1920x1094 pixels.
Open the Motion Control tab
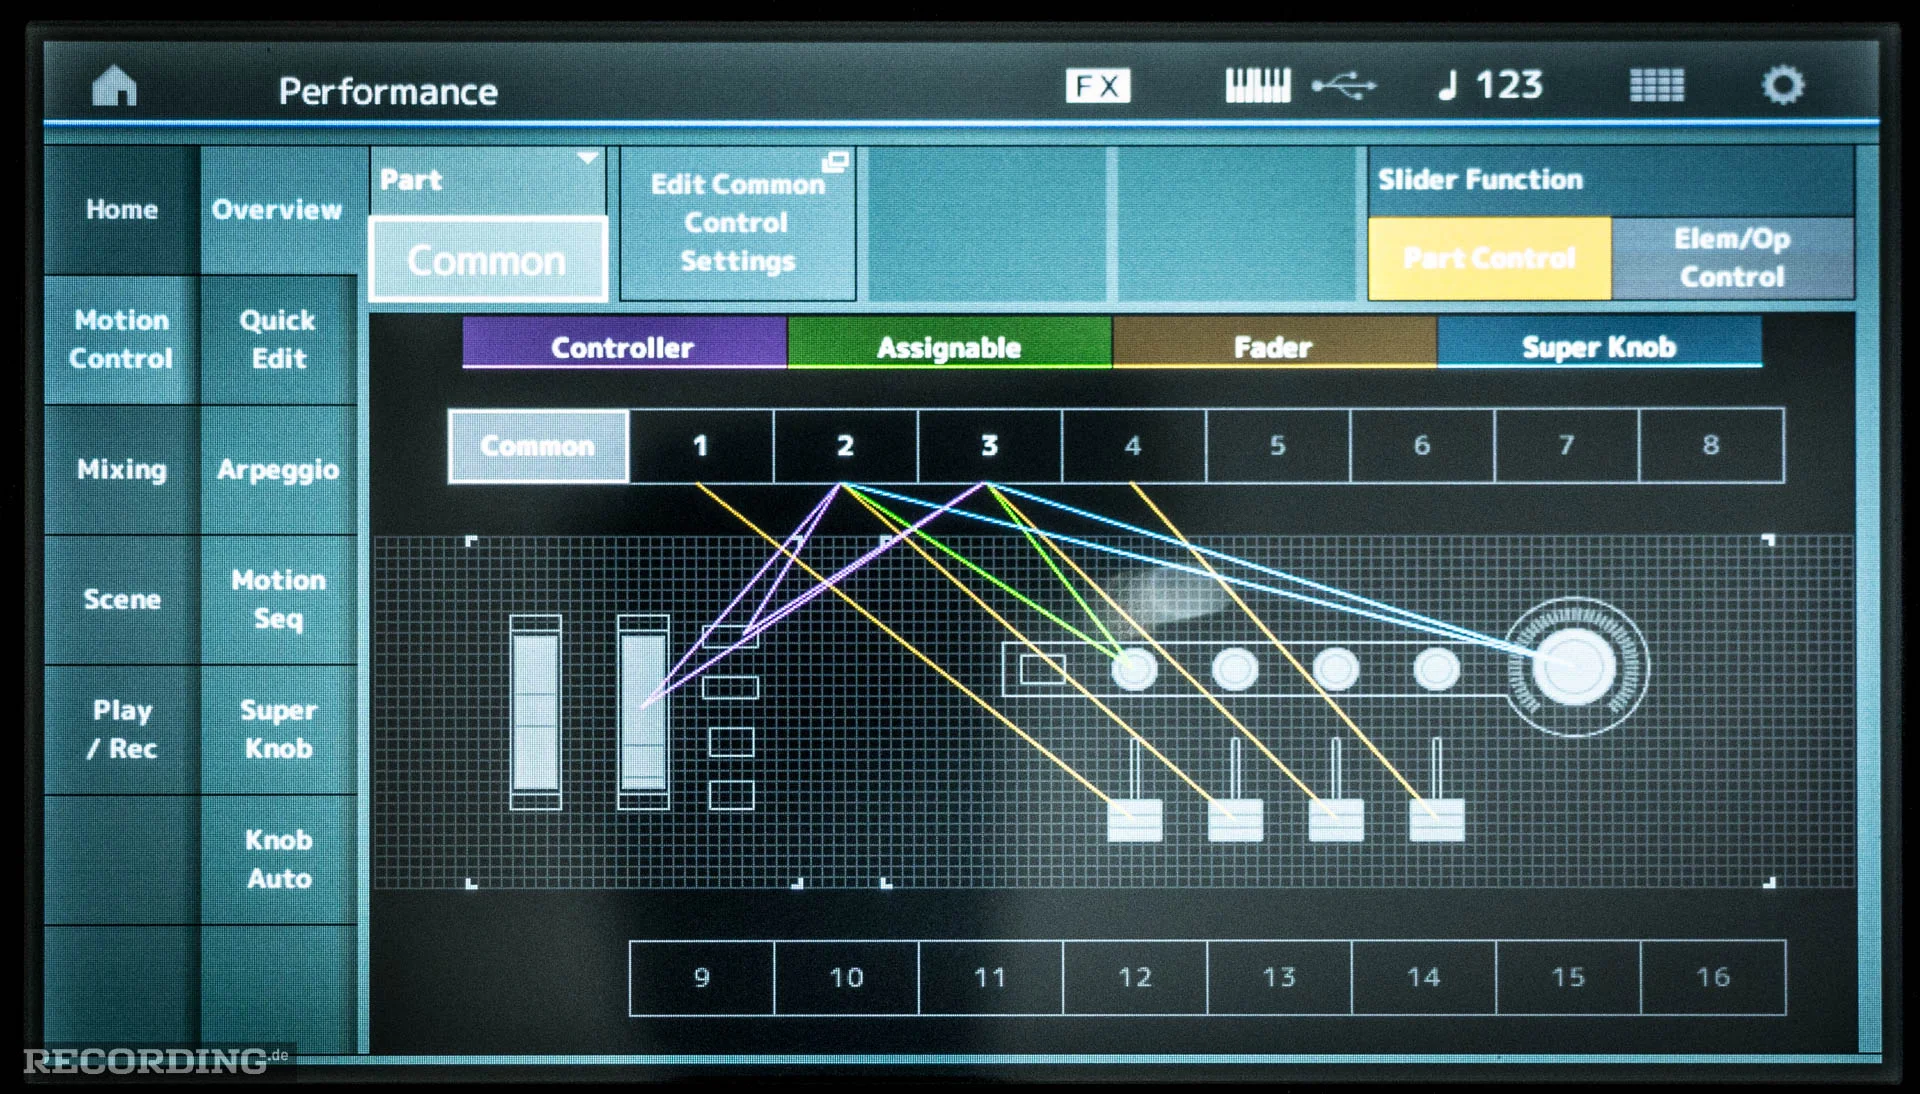pyautogui.click(x=121, y=340)
